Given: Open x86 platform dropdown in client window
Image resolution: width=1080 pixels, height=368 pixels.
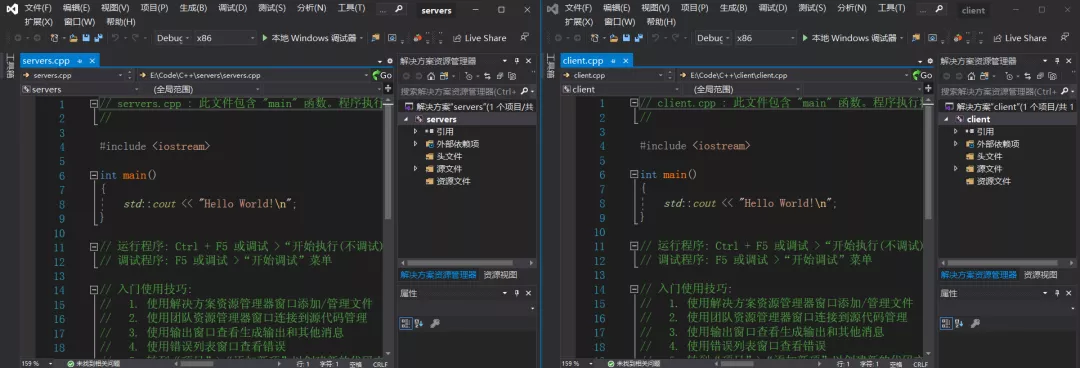Looking at the screenshot, I should click(x=765, y=38).
